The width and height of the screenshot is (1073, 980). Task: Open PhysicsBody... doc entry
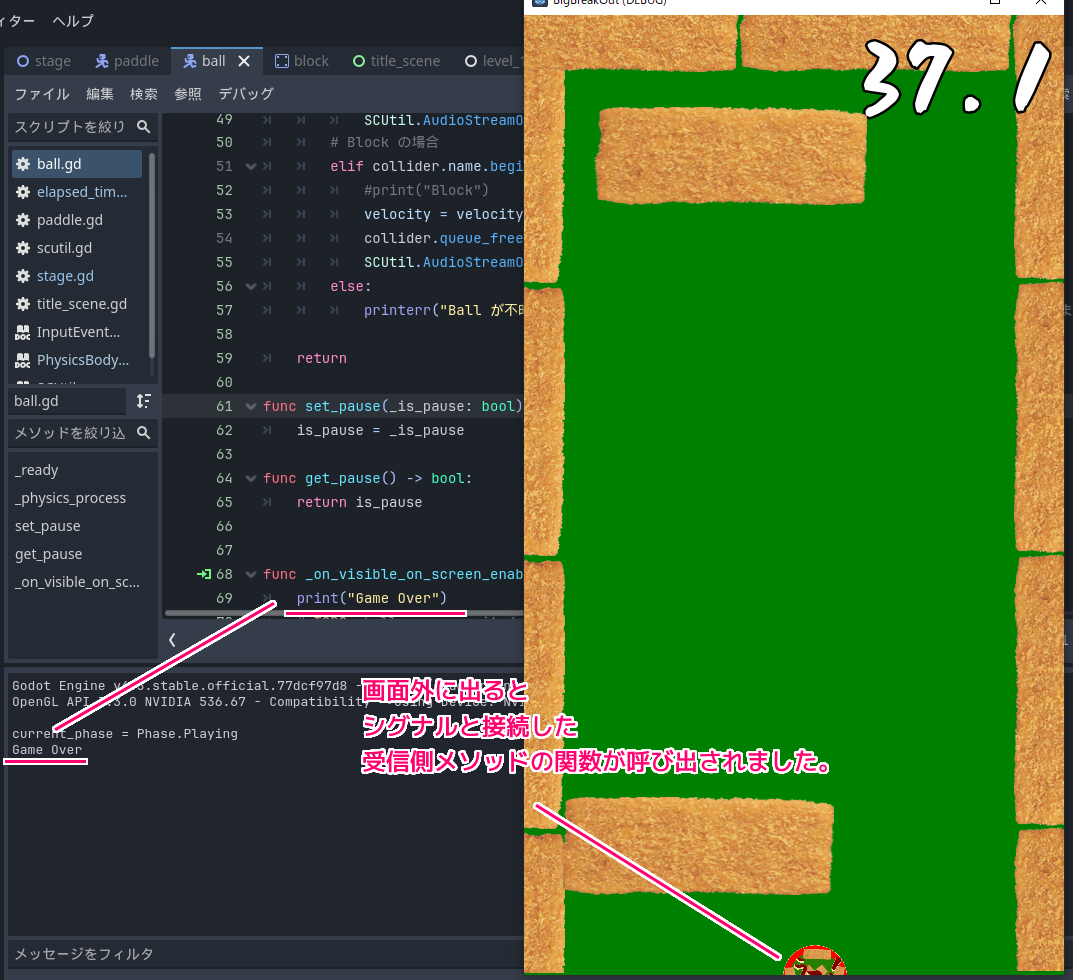pos(77,361)
